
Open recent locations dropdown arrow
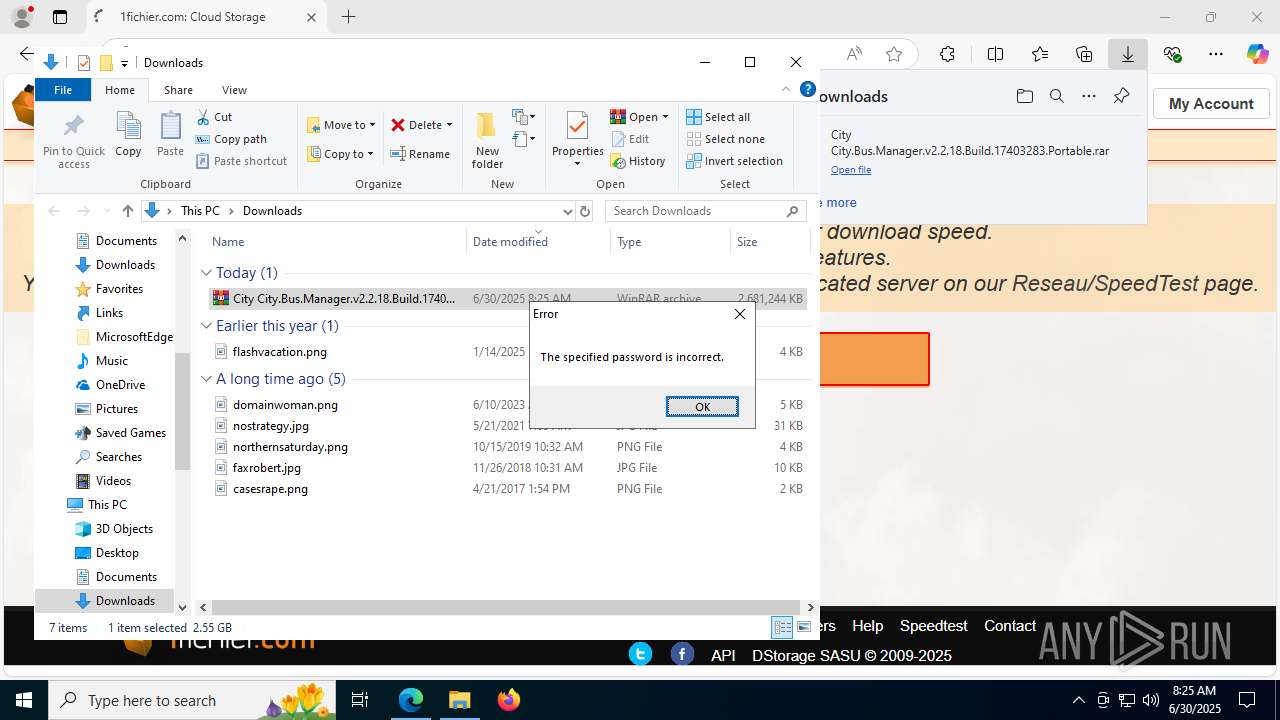coord(106,211)
